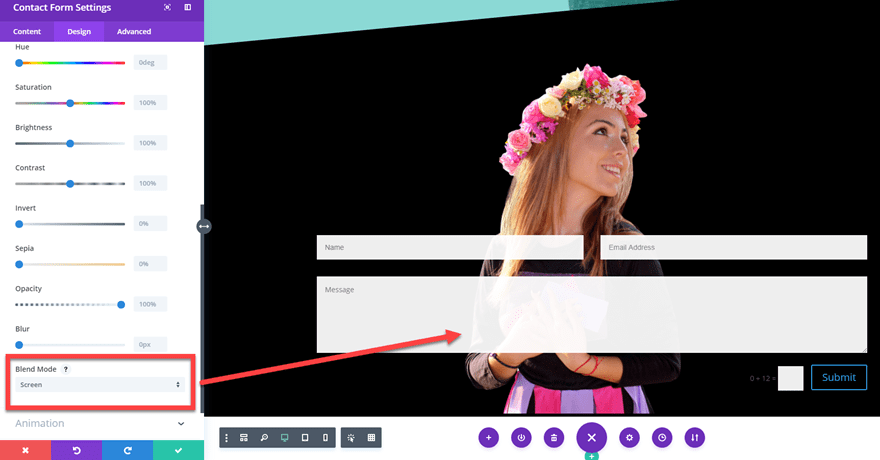
Task: Click the Email Address form field
Action: coord(734,247)
